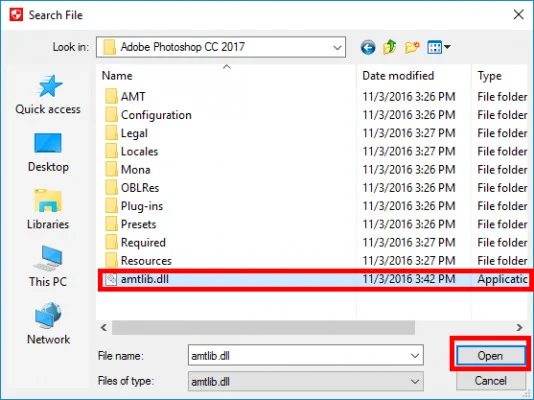Screen dimensions: 534x400
Task: Click the 'AMT' folder name
Action: point(133,97)
